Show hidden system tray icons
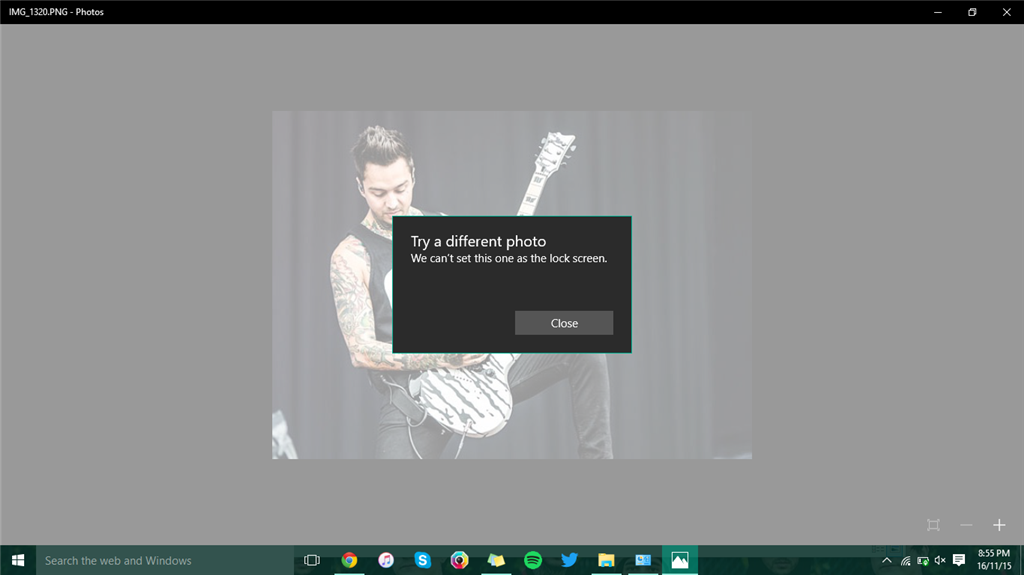This screenshot has width=1024, height=575. (x=886, y=560)
